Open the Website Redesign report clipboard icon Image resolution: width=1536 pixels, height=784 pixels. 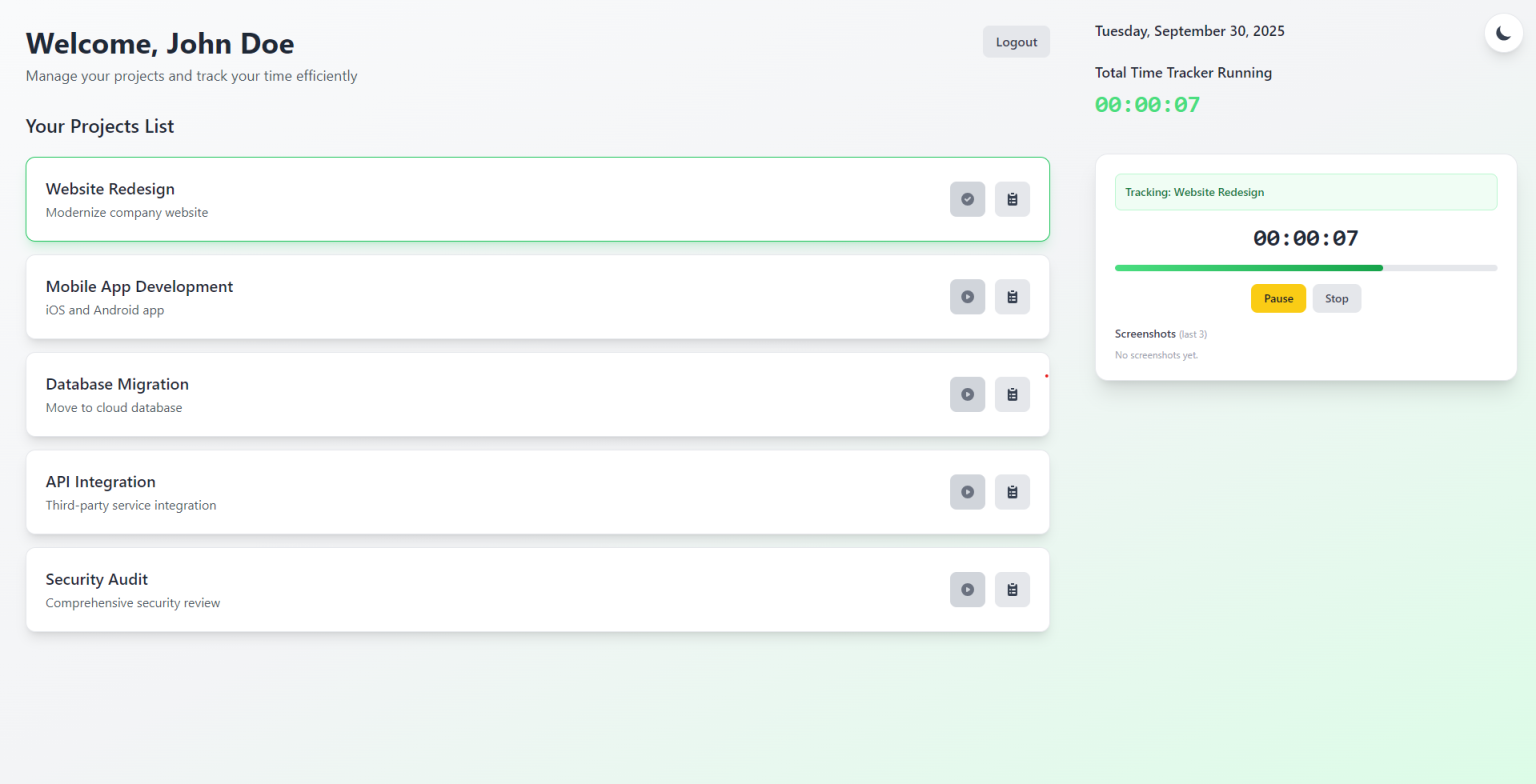(1011, 199)
